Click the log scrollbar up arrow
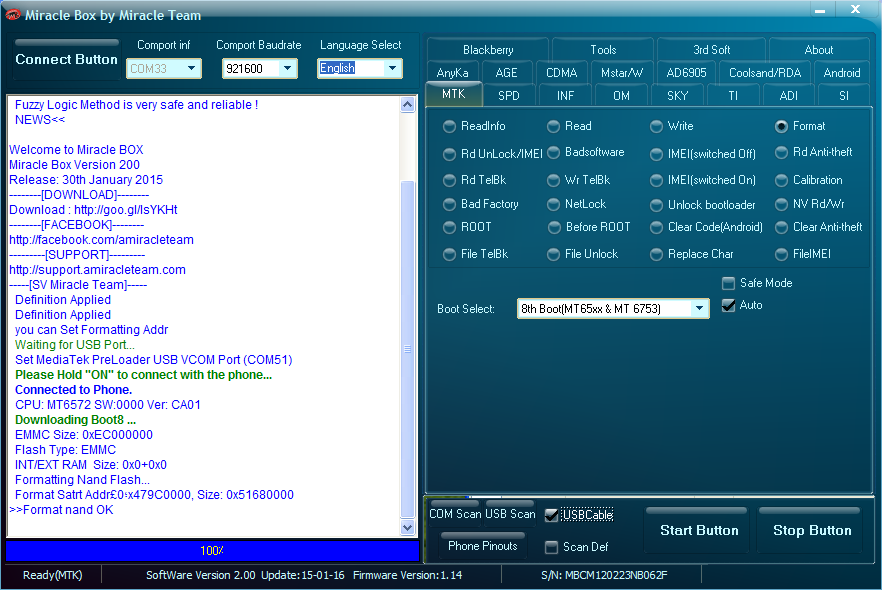The image size is (882, 590). [408, 104]
